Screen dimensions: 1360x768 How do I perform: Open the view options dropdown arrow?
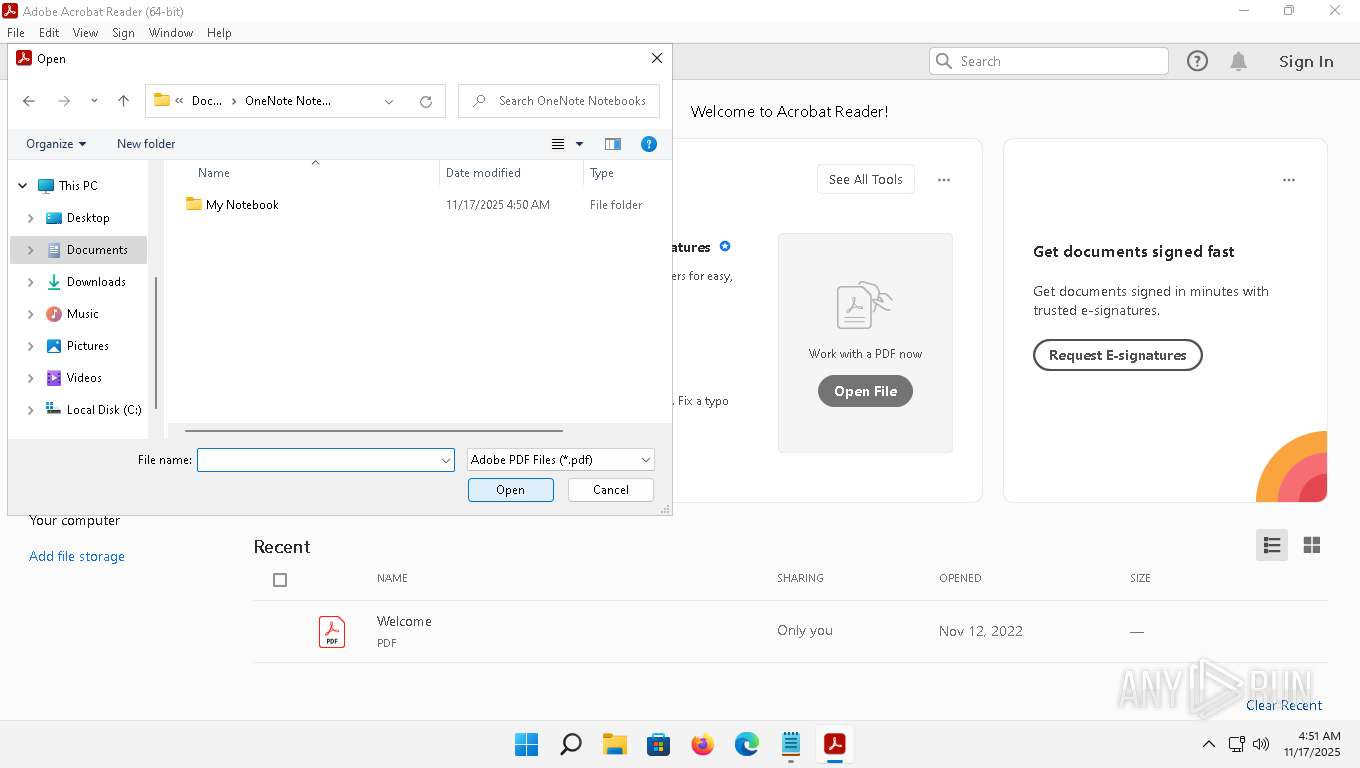(x=579, y=144)
